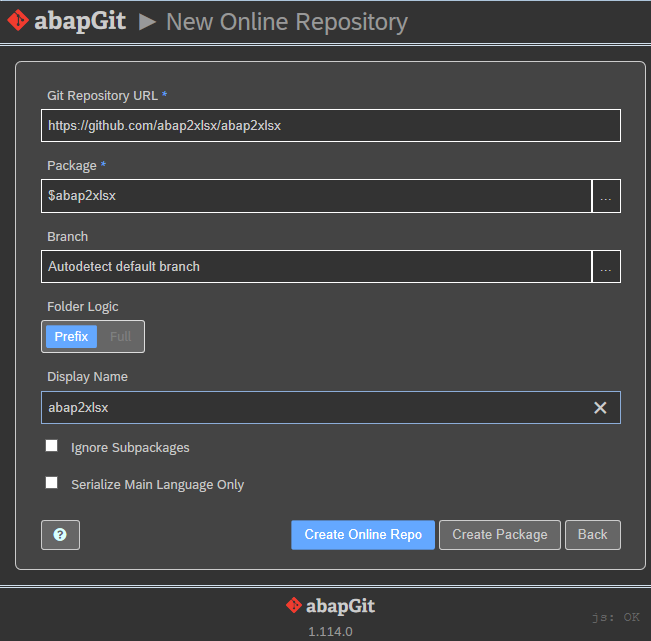Click the 'Ignore Subpackages' label
The height and width of the screenshot is (641, 651).
(x=130, y=448)
